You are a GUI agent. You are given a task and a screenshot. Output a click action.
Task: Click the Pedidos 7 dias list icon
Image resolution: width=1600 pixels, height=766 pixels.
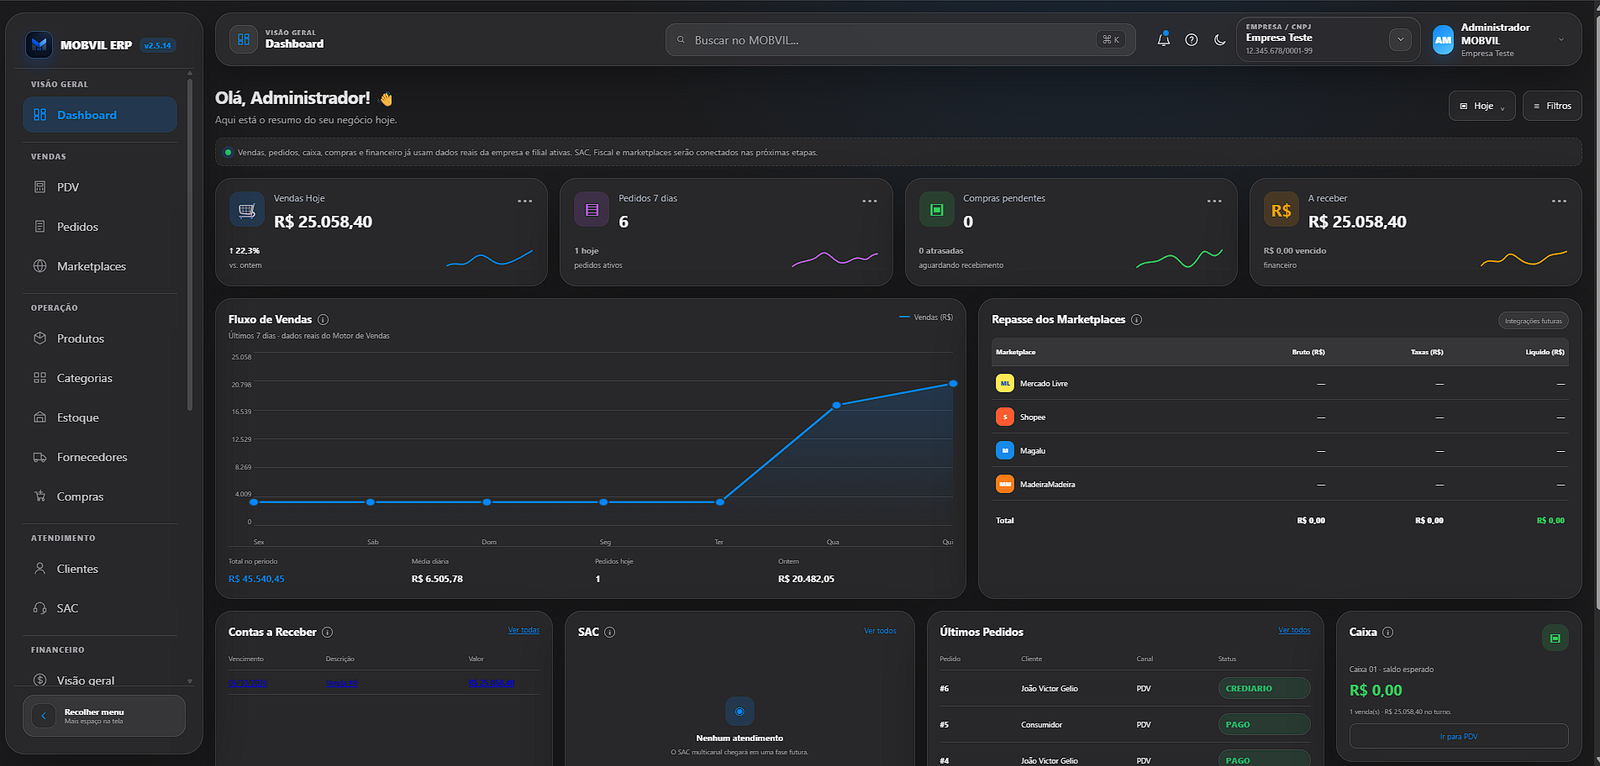[x=591, y=210]
